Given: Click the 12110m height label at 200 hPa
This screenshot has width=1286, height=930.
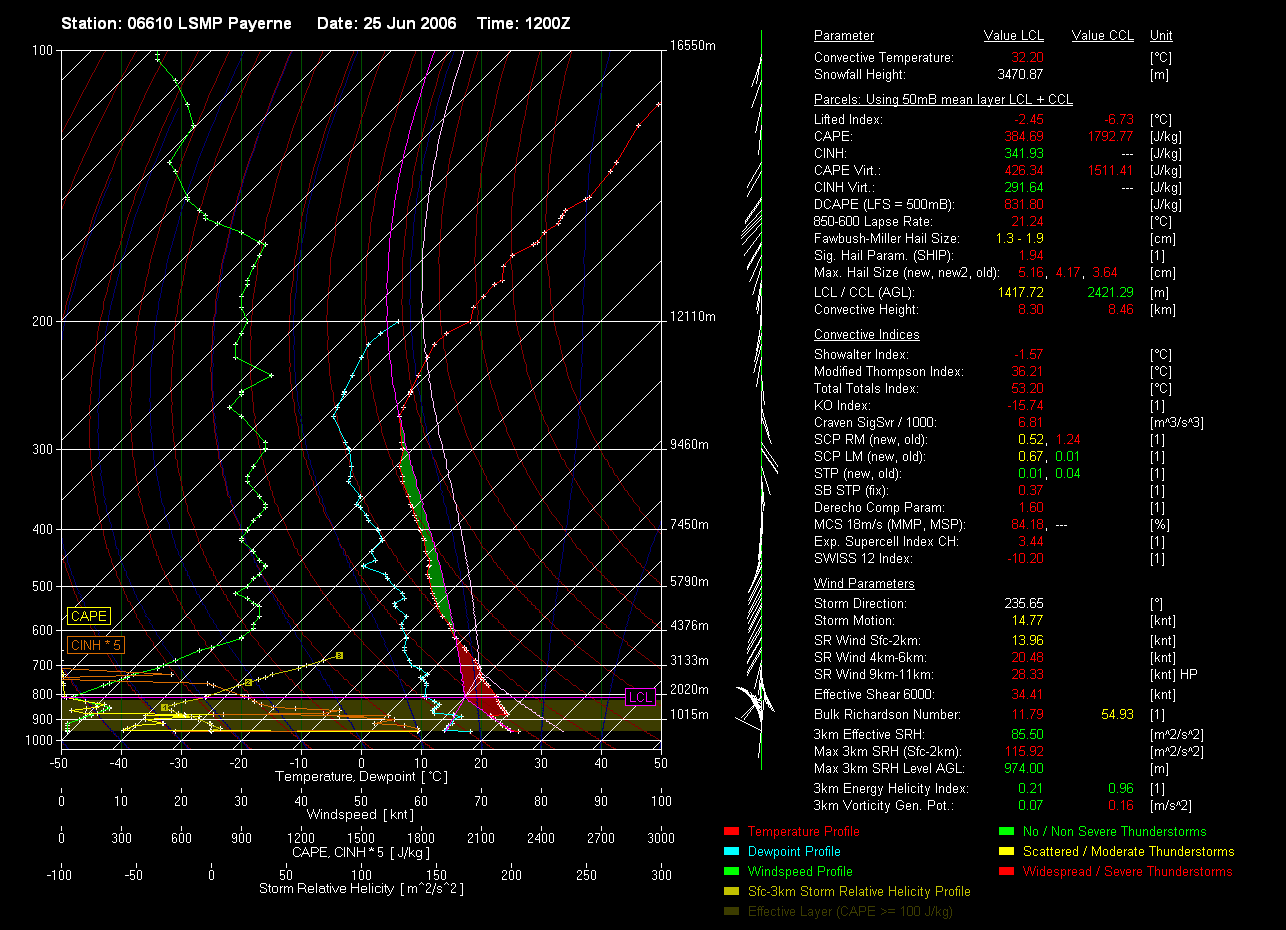Looking at the screenshot, I should click(x=693, y=317).
